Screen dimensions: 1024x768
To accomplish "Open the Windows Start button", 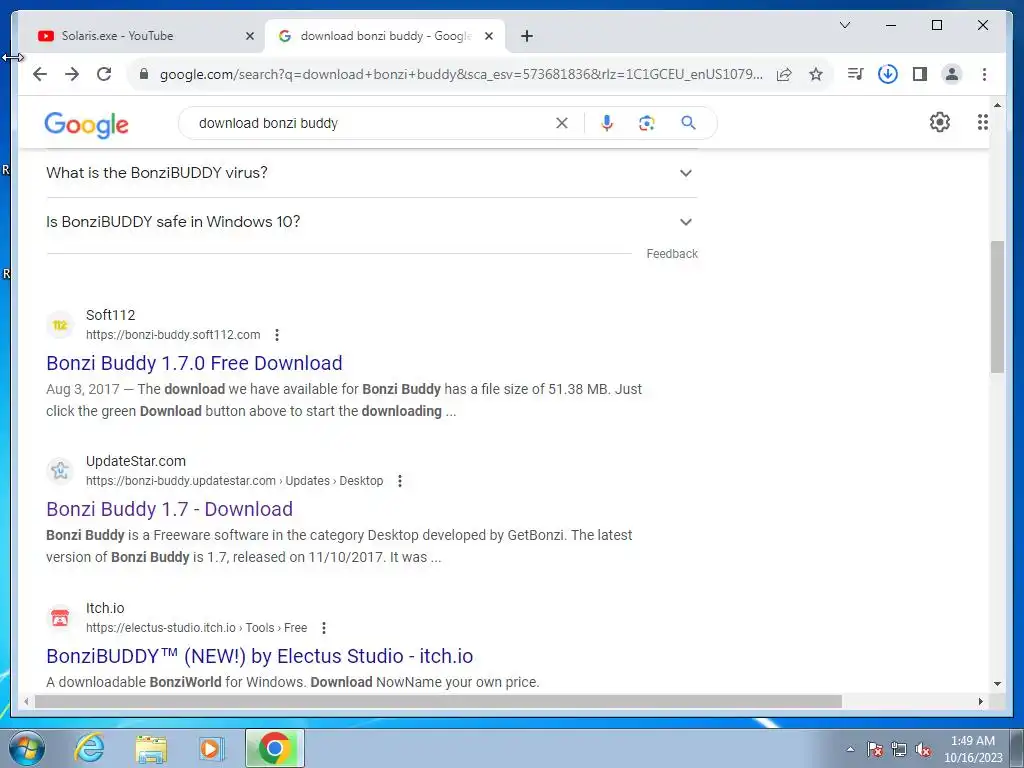I will (27, 748).
